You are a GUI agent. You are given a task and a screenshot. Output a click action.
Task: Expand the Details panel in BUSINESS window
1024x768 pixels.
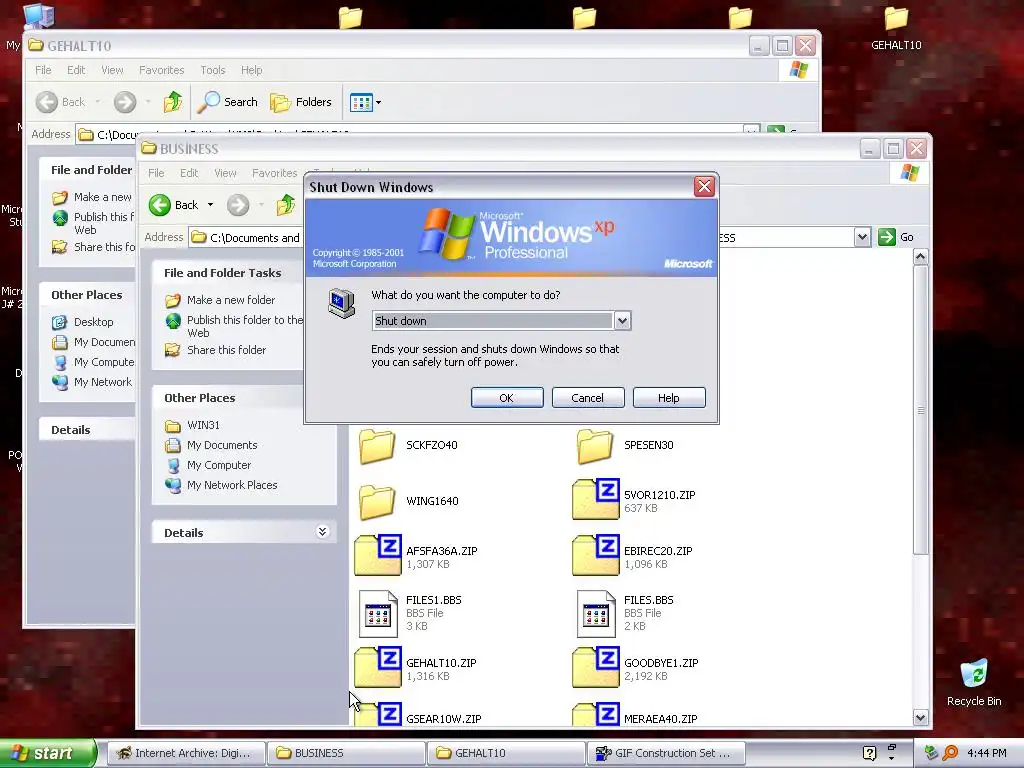pyautogui.click(x=322, y=532)
